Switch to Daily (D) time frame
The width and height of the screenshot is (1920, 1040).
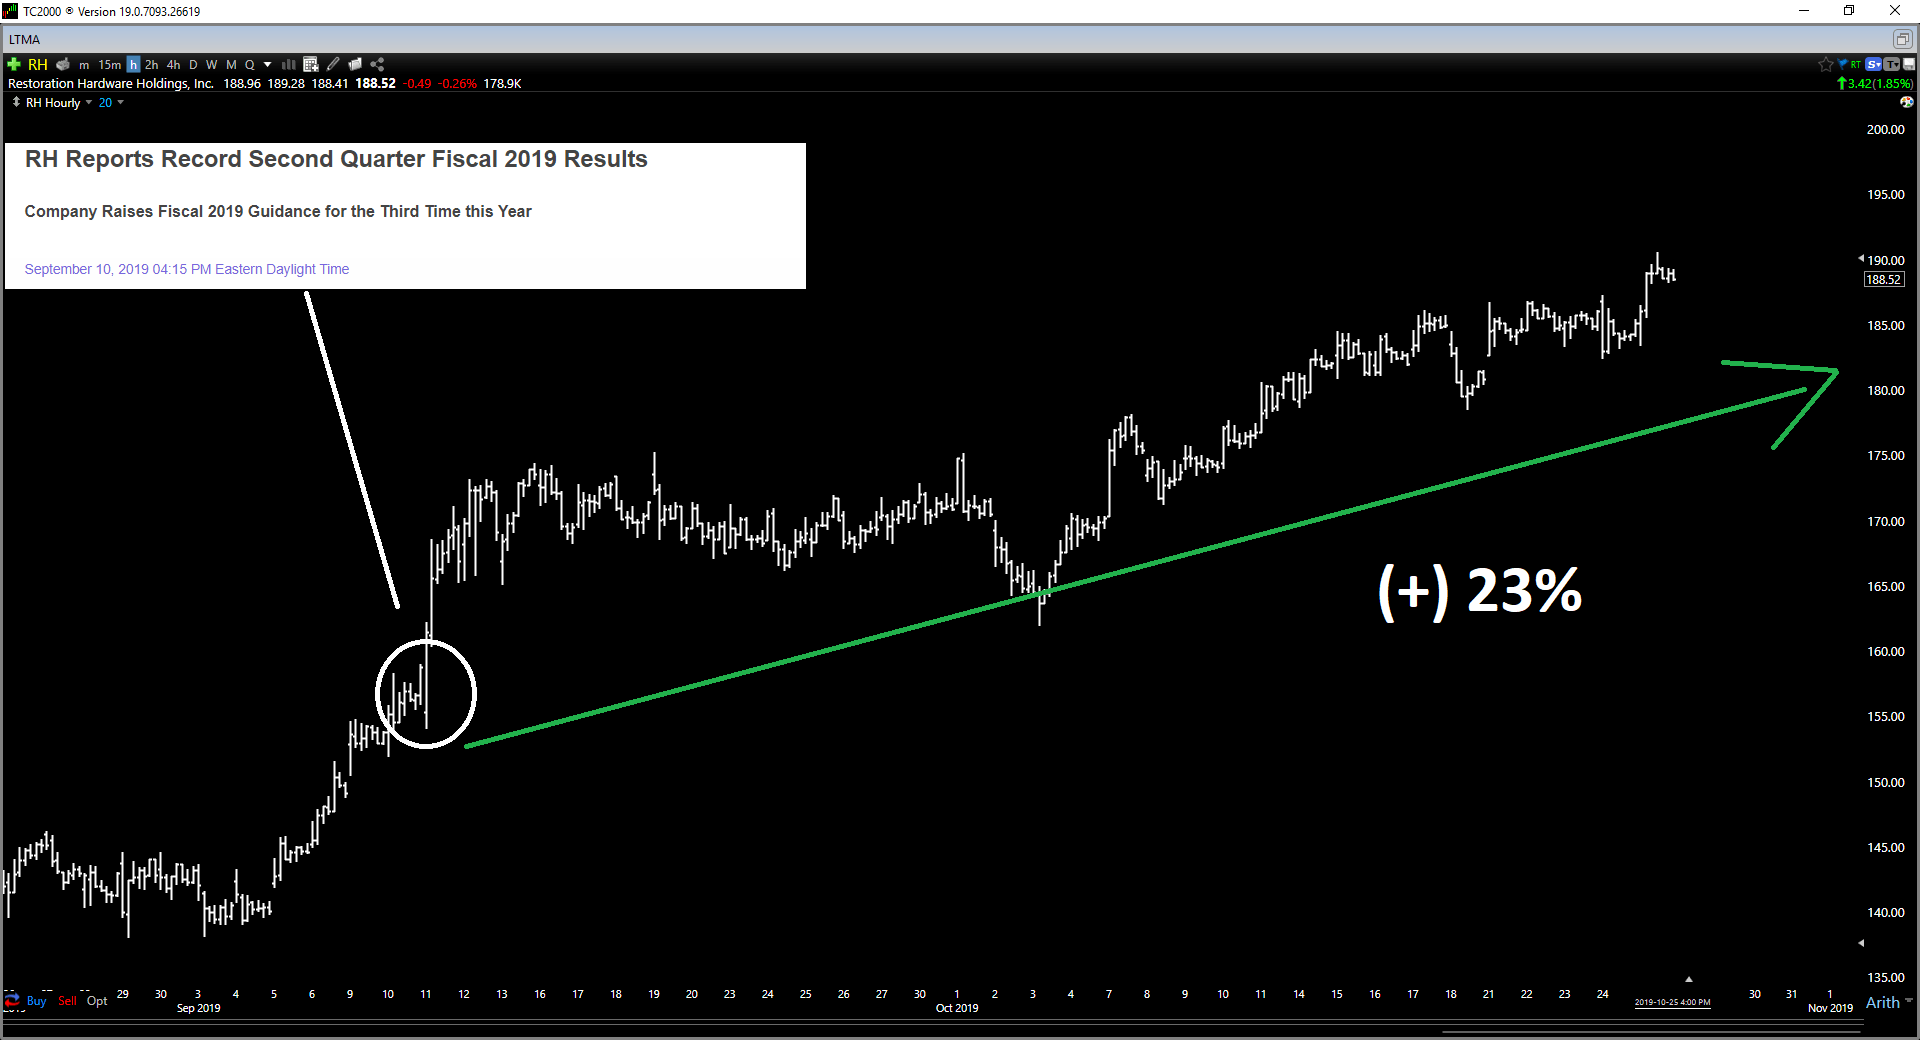[193, 65]
